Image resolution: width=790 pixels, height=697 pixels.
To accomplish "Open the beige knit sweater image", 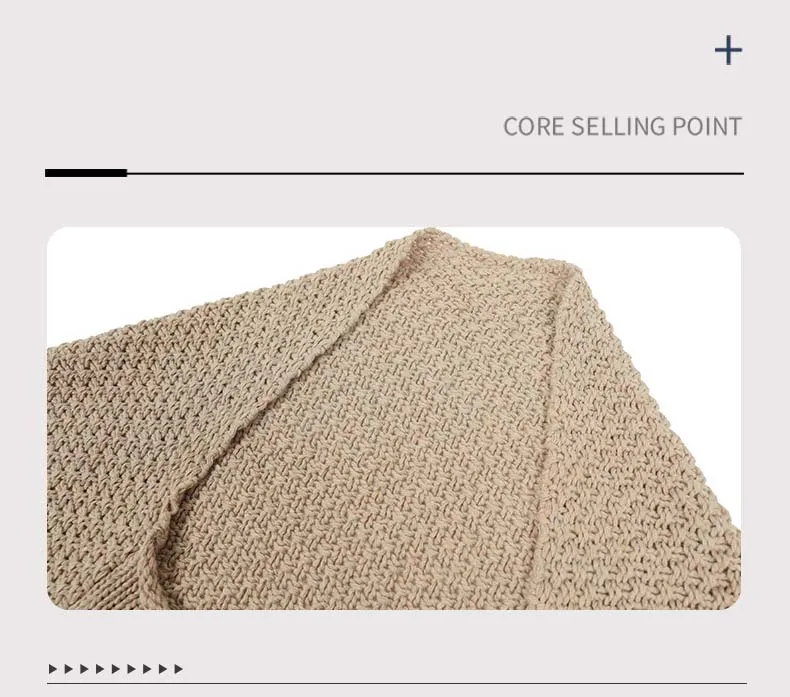I will pos(394,418).
